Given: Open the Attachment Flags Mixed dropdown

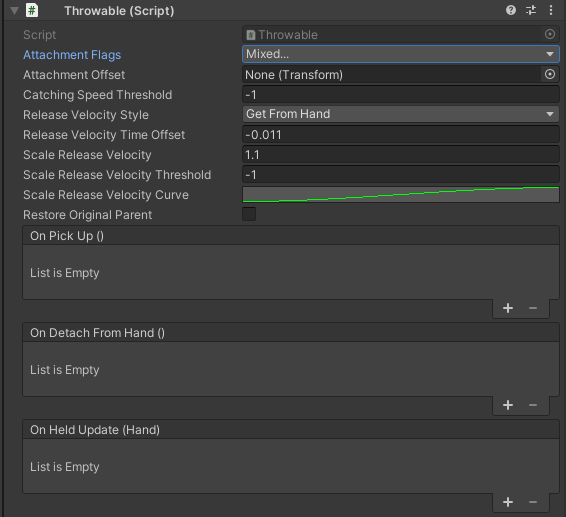Looking at the screenshot, I should (401, 54).
